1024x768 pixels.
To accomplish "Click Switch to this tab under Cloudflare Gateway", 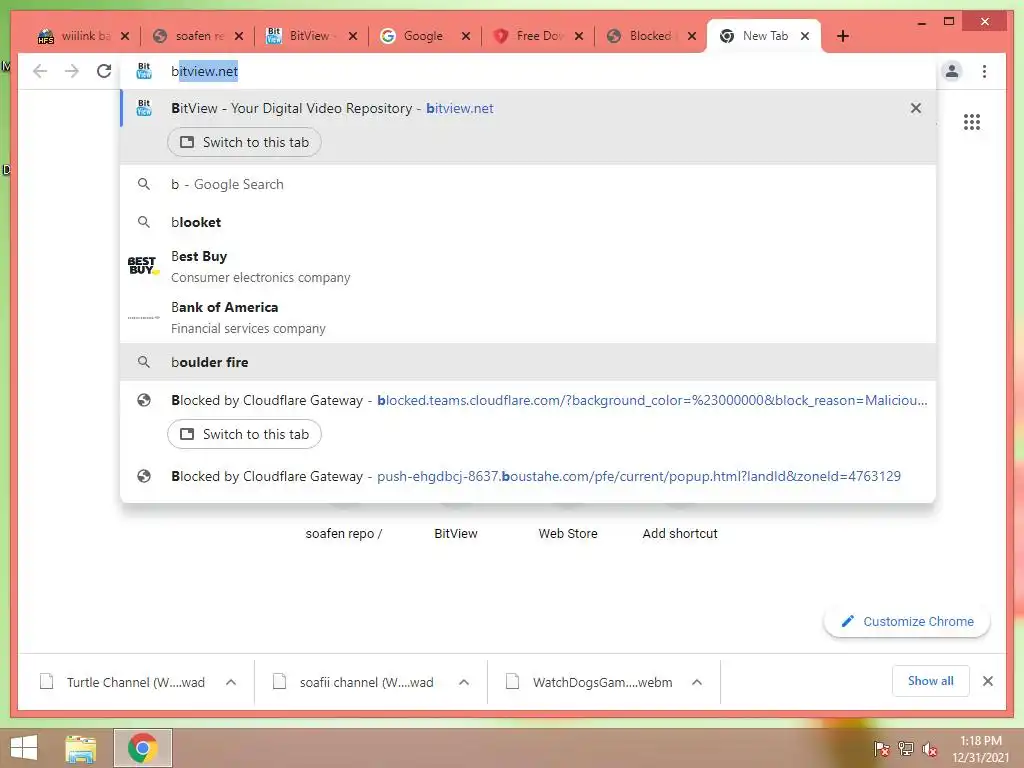I will (x=244, y=434).
